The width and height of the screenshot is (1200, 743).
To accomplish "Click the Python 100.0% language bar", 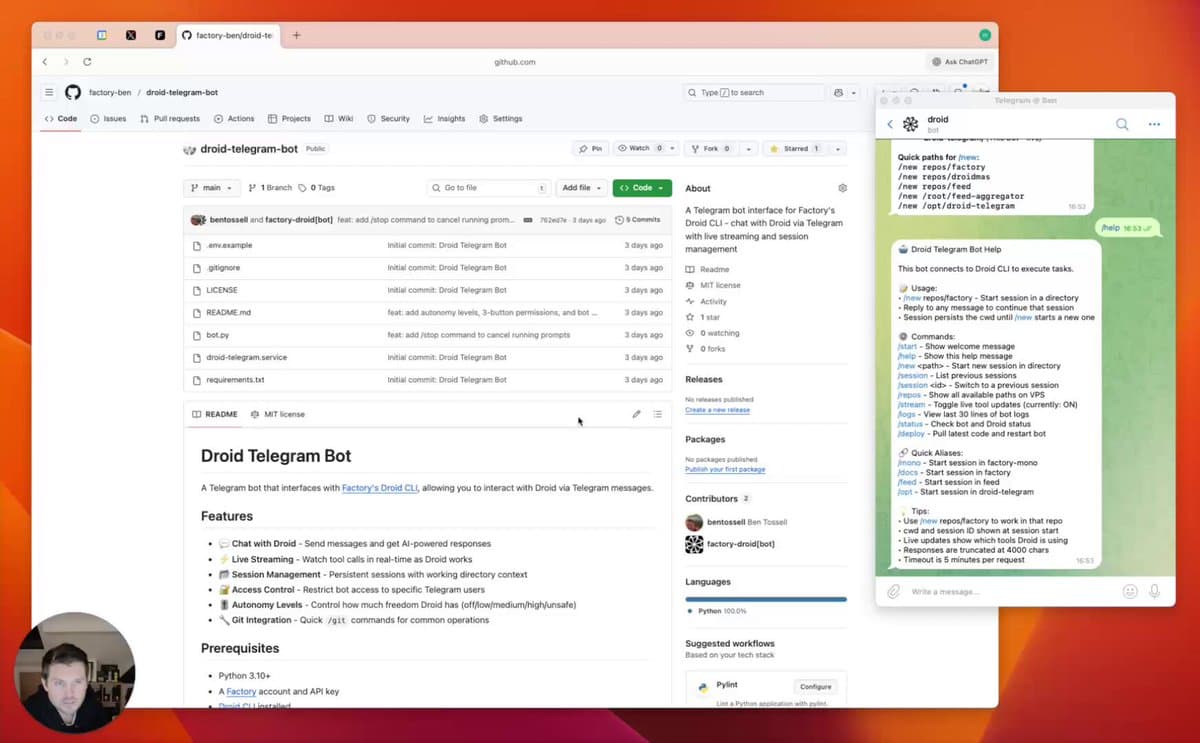I will tap(765, 598).
